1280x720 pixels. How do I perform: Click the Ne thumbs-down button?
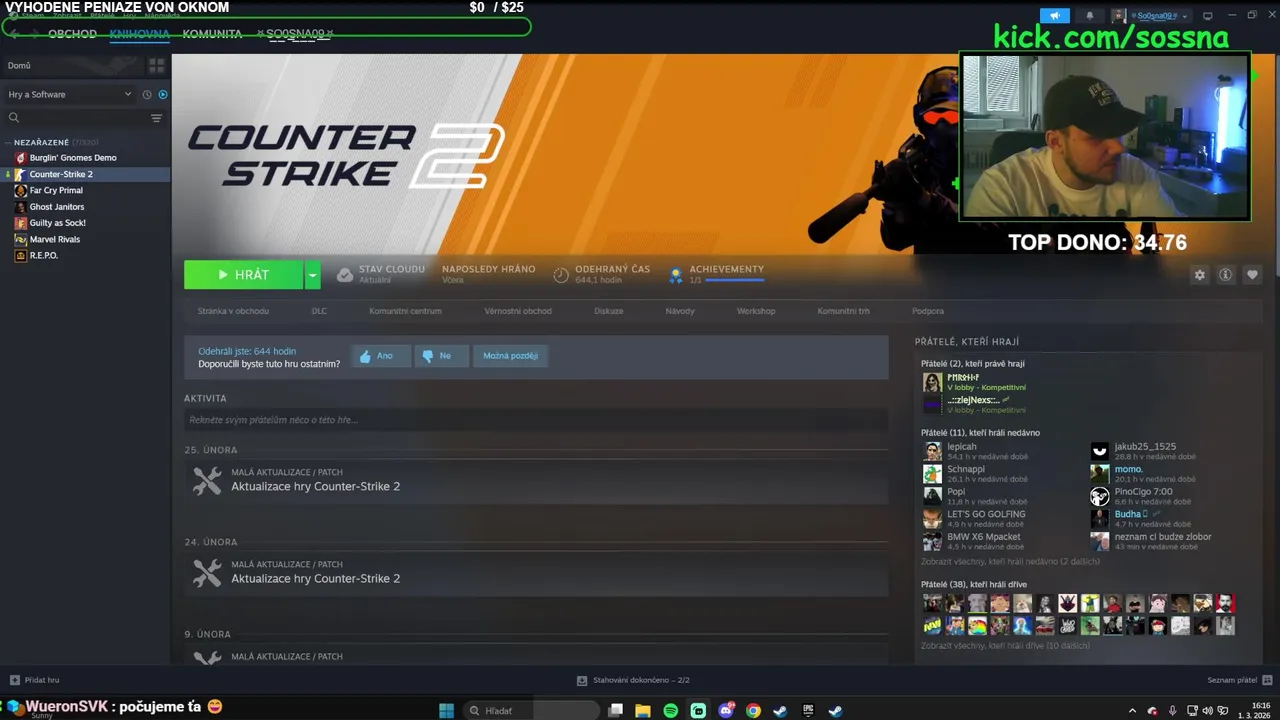(x=441, y=356)
